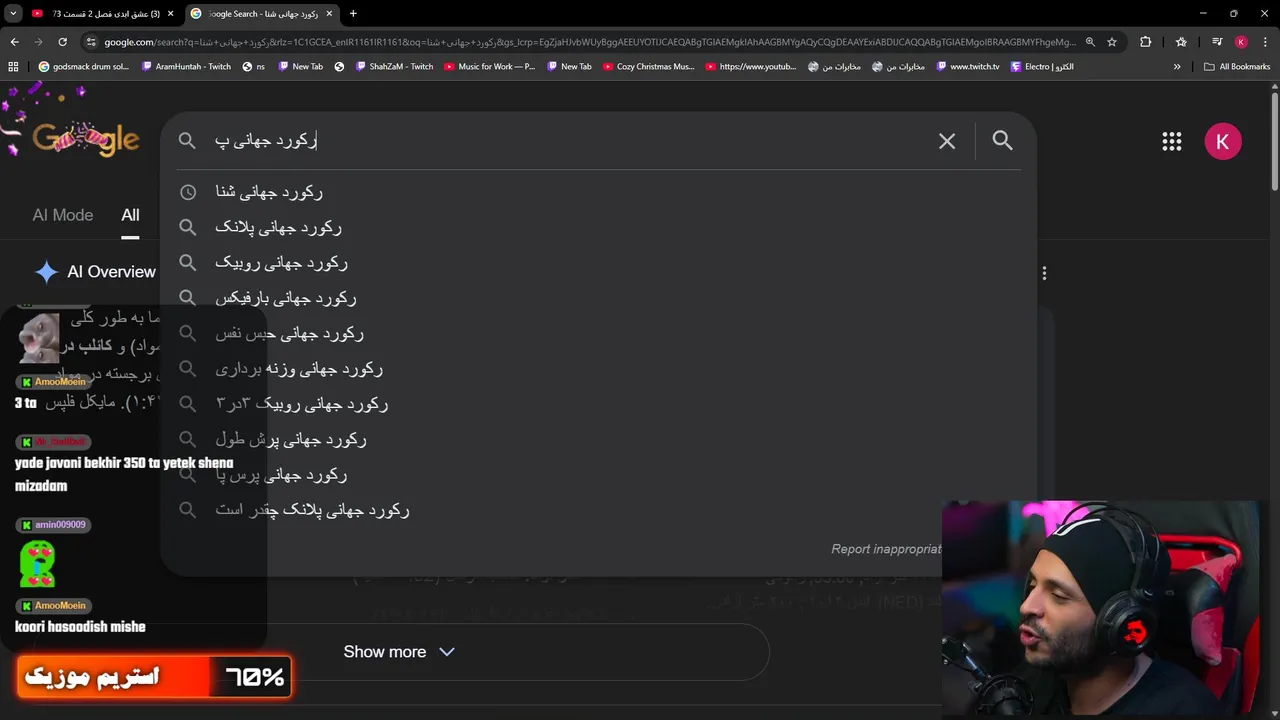Image resolution: width=1280 pixels, height=720 pixels.
Task: Clear the search box with the X icon
Action: point(947,141)
